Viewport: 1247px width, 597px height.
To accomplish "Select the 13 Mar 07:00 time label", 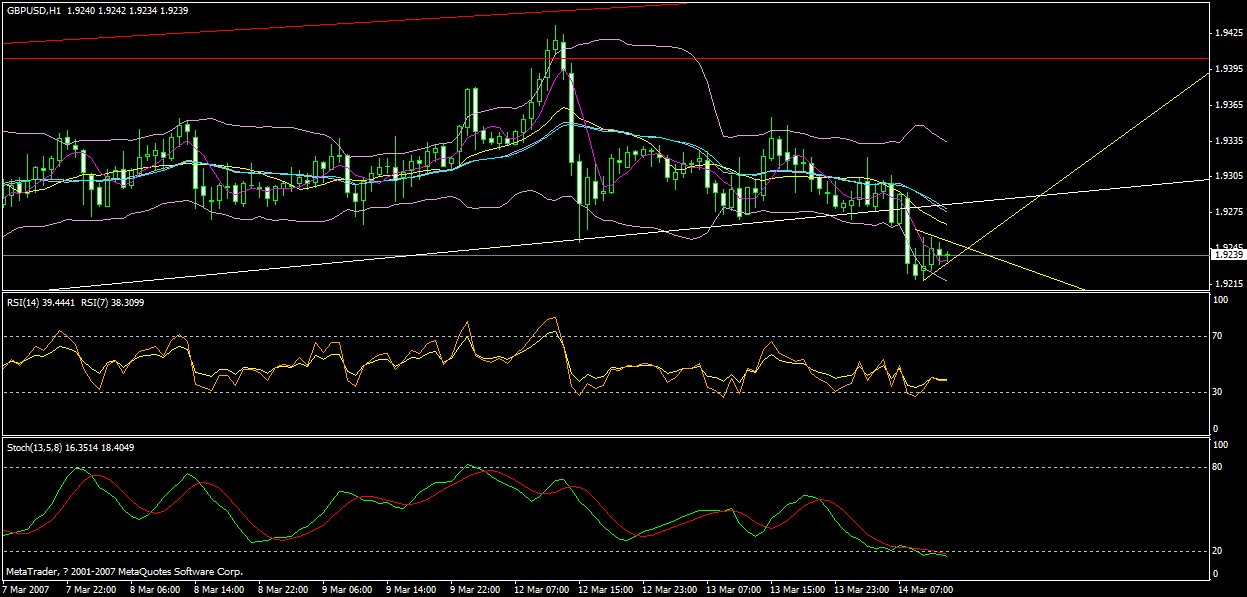I will click(x=733, y=590).
